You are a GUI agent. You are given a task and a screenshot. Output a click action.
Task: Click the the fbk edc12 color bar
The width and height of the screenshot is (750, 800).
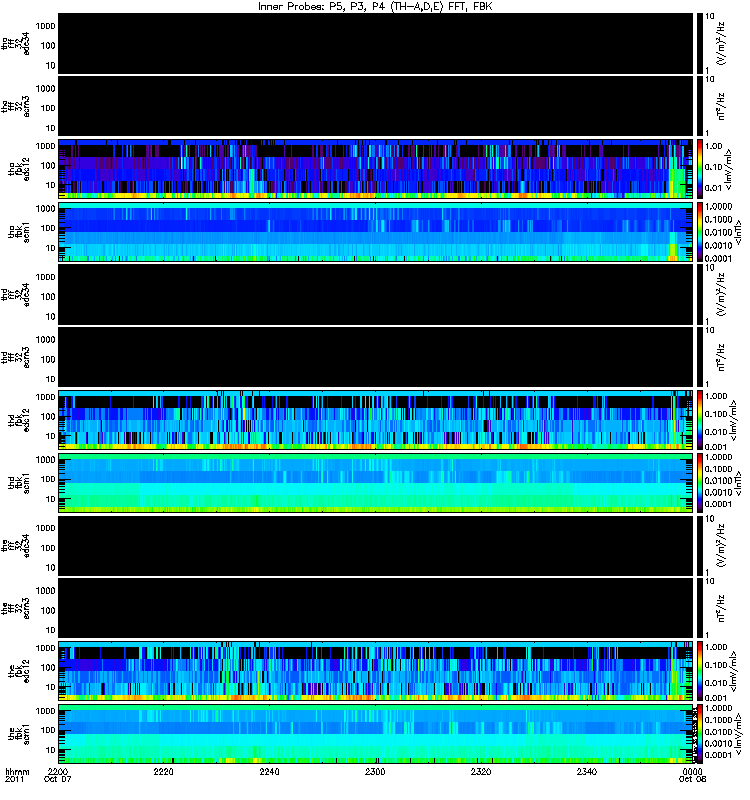700,671
